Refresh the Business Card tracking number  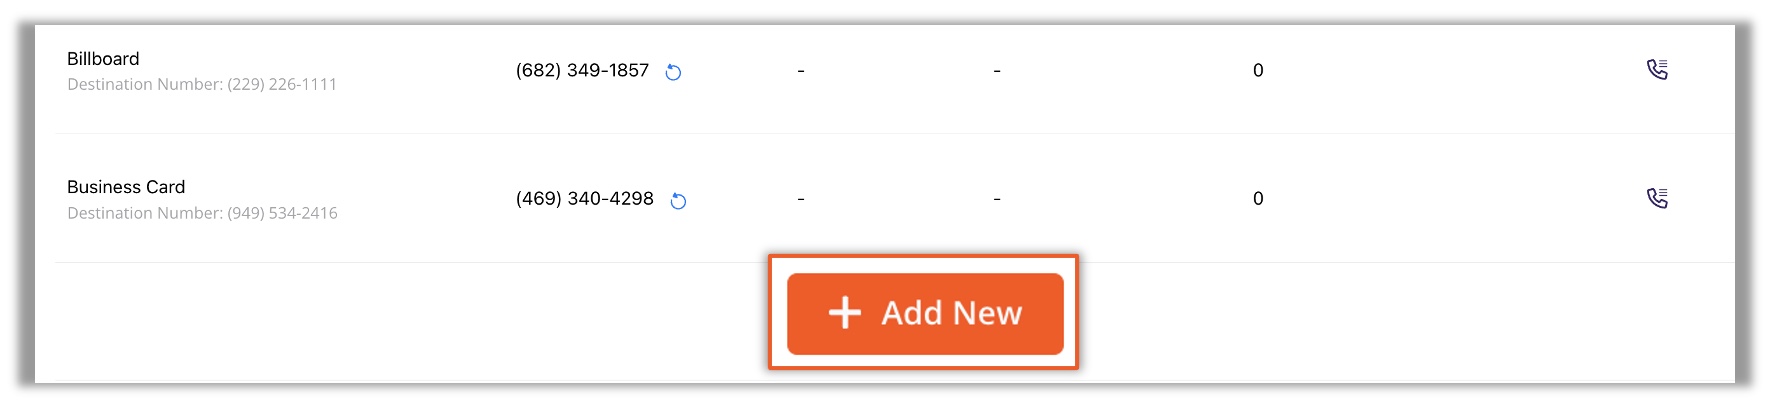pos(678,201)
